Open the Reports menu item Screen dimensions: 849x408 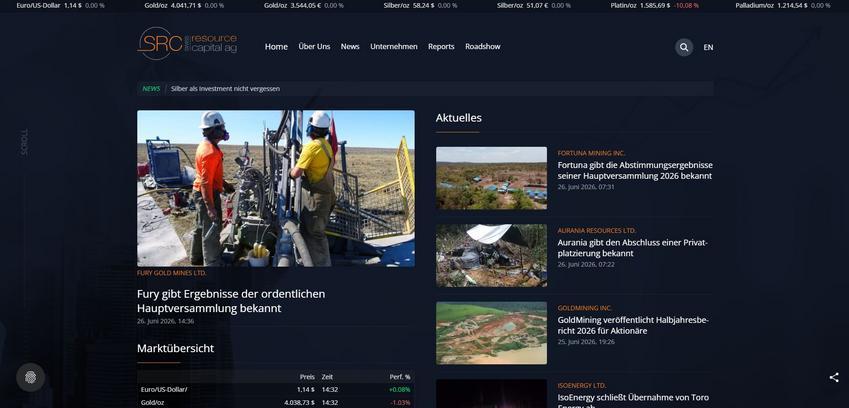(x=441, y=47)
